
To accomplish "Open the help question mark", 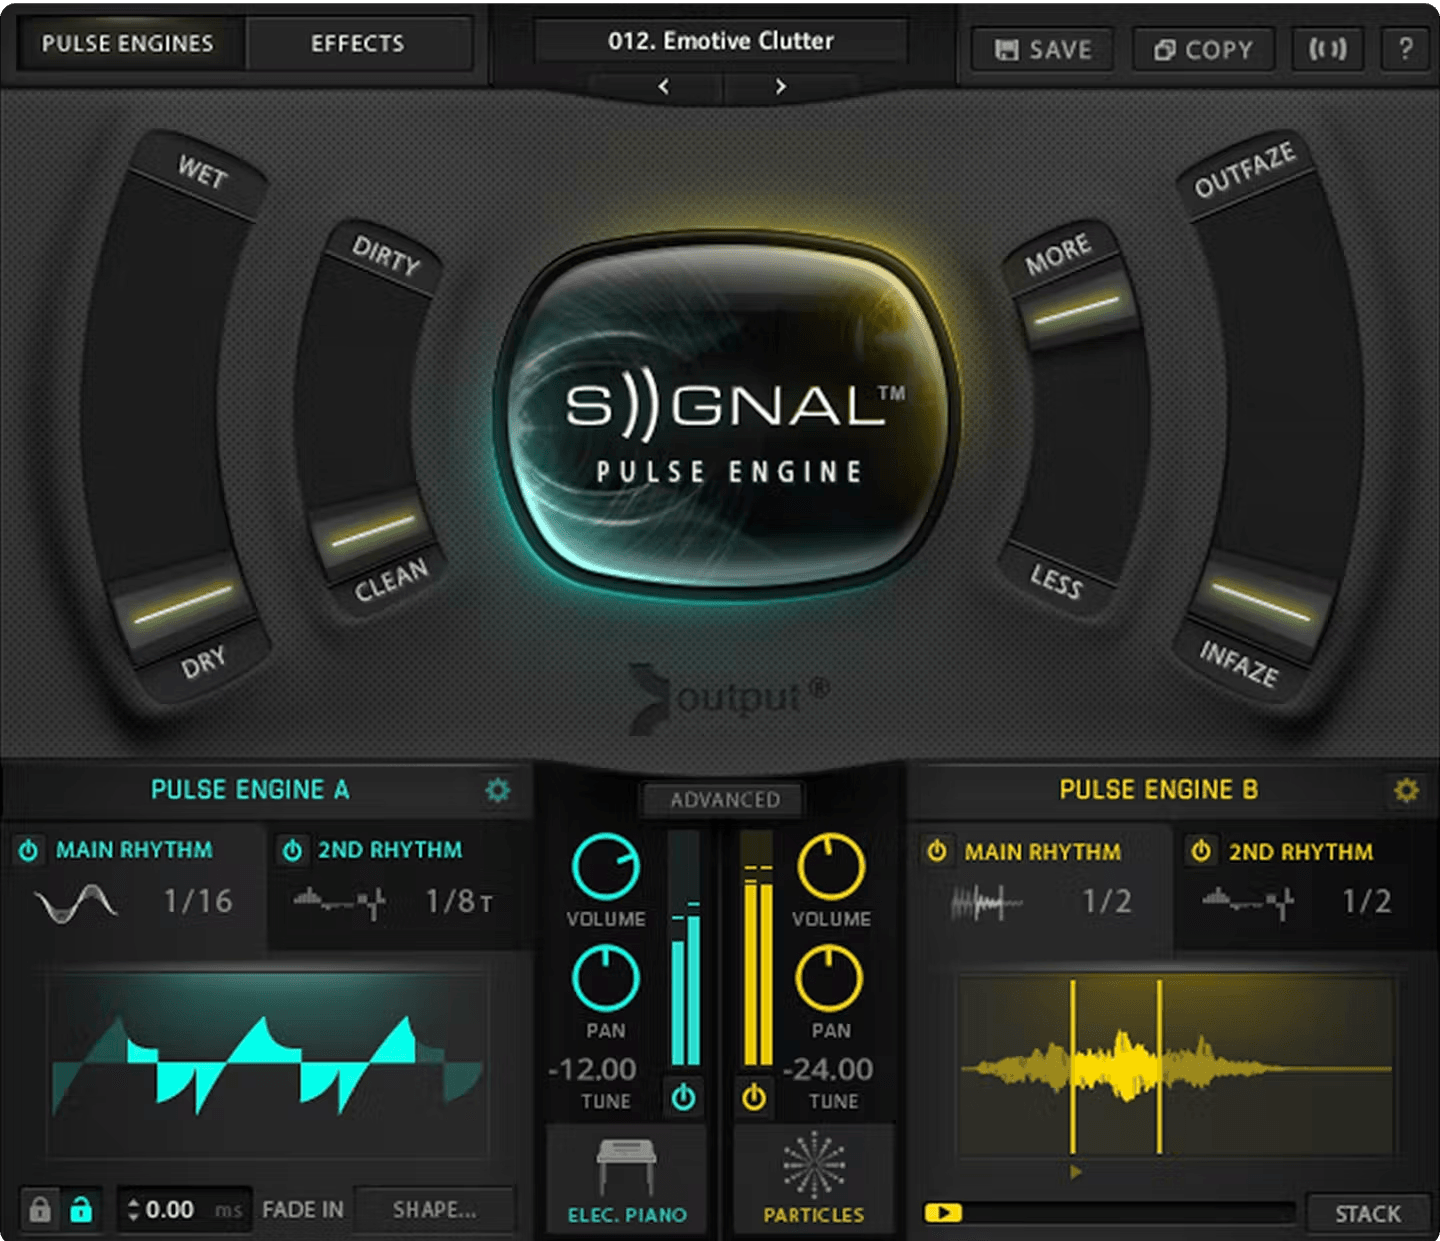I will [x=1406, y=48].
